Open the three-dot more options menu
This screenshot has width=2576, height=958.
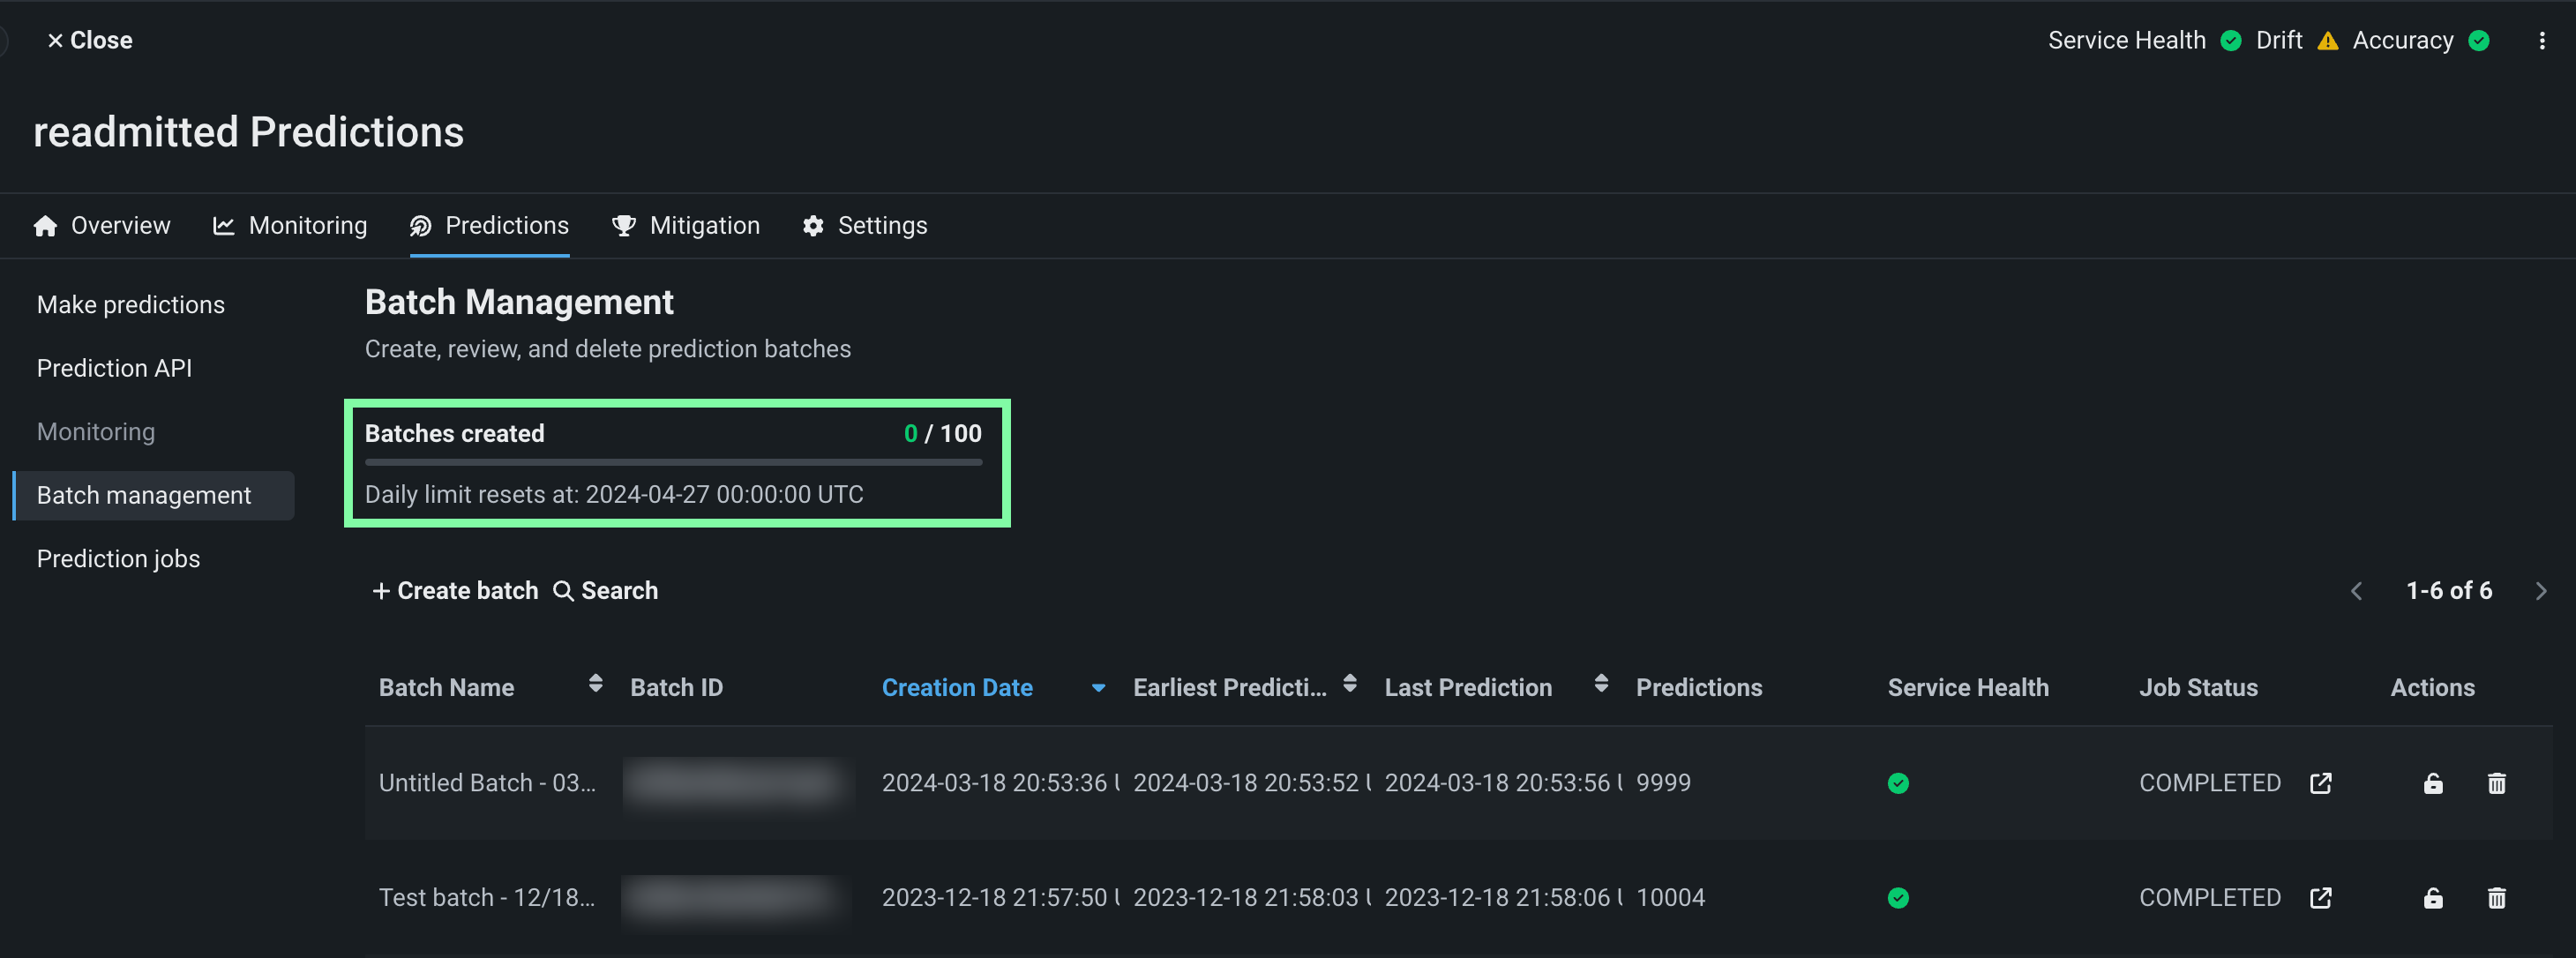click(x=2541, y=41)
